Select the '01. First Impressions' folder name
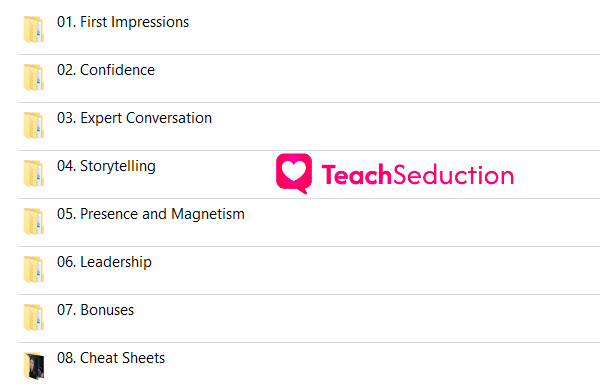The width and height of the screenshot is (600, 390). [123, 22]
